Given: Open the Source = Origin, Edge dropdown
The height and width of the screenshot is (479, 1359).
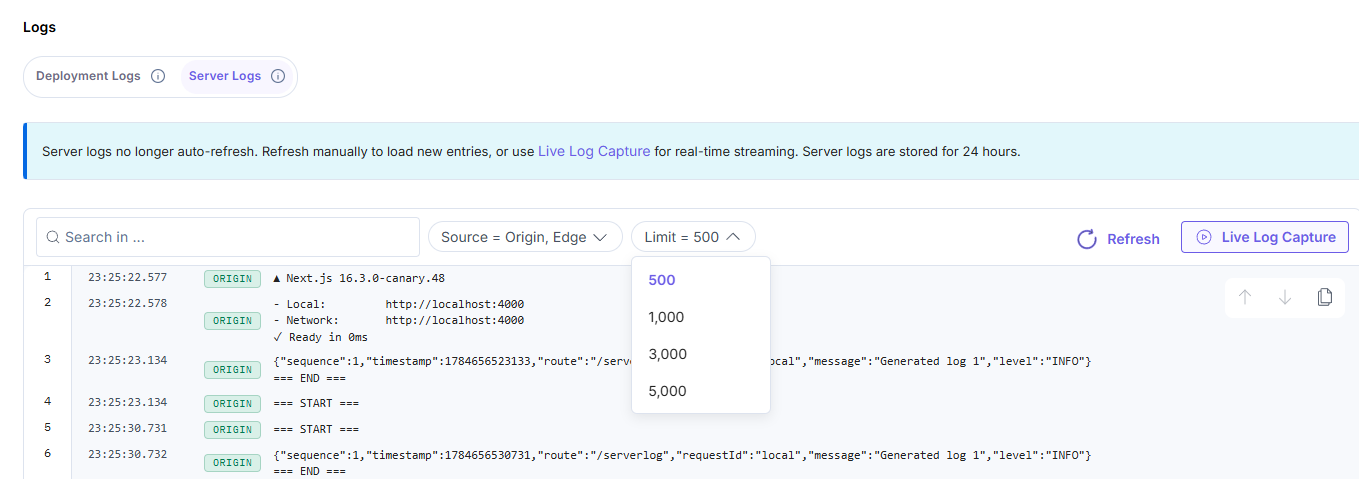Looking at the screenshot, I should (x=525, y=237).
